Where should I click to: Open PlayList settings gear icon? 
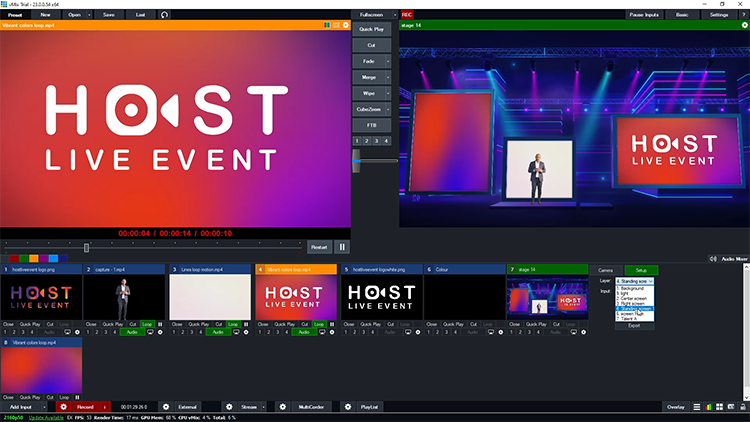click(347, 407)
